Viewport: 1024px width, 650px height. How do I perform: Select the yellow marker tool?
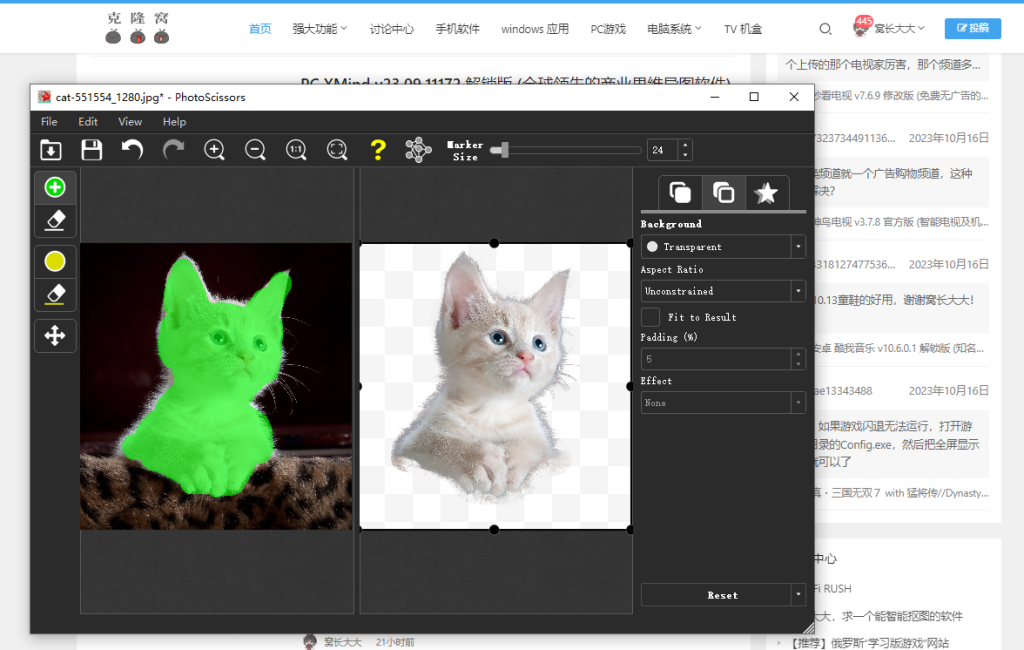[55, 261]
